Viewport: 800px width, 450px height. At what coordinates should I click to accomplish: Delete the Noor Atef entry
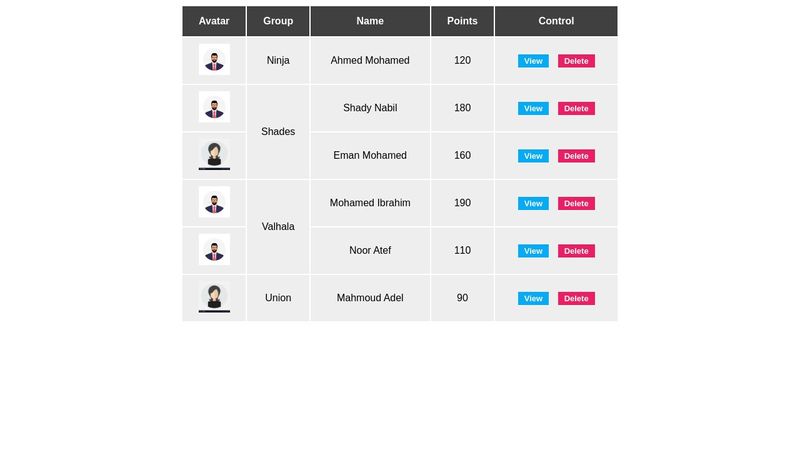point(576,251)
